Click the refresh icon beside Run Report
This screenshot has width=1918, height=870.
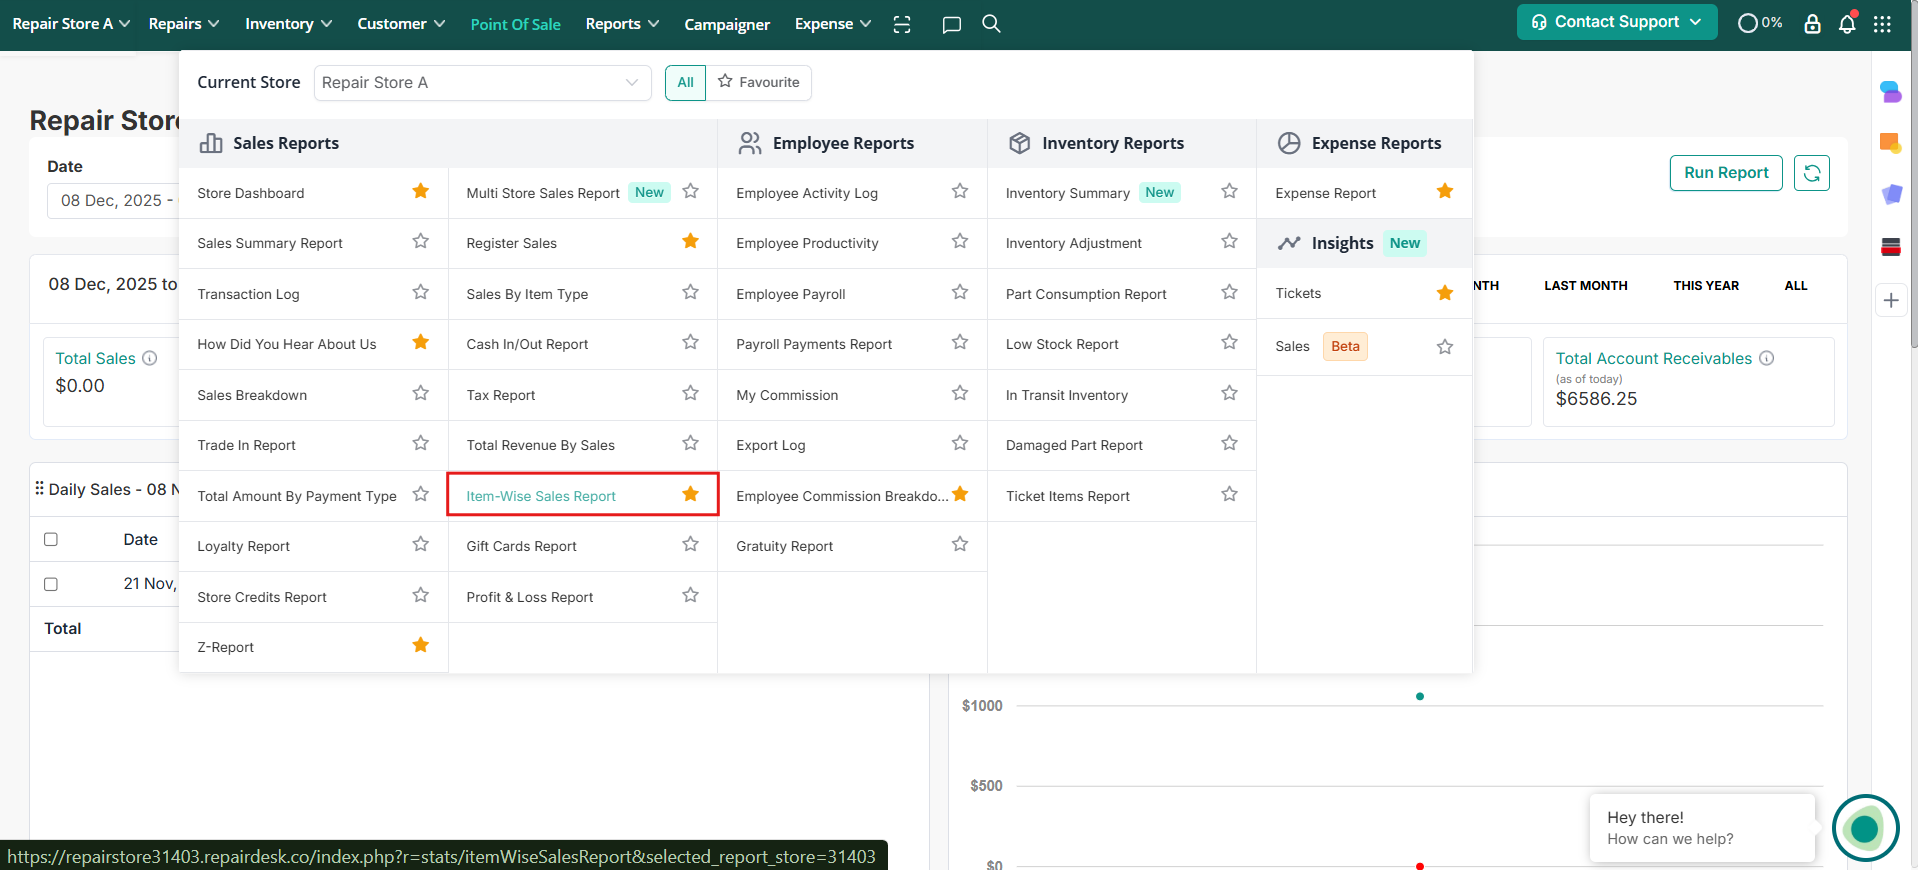1811,173
